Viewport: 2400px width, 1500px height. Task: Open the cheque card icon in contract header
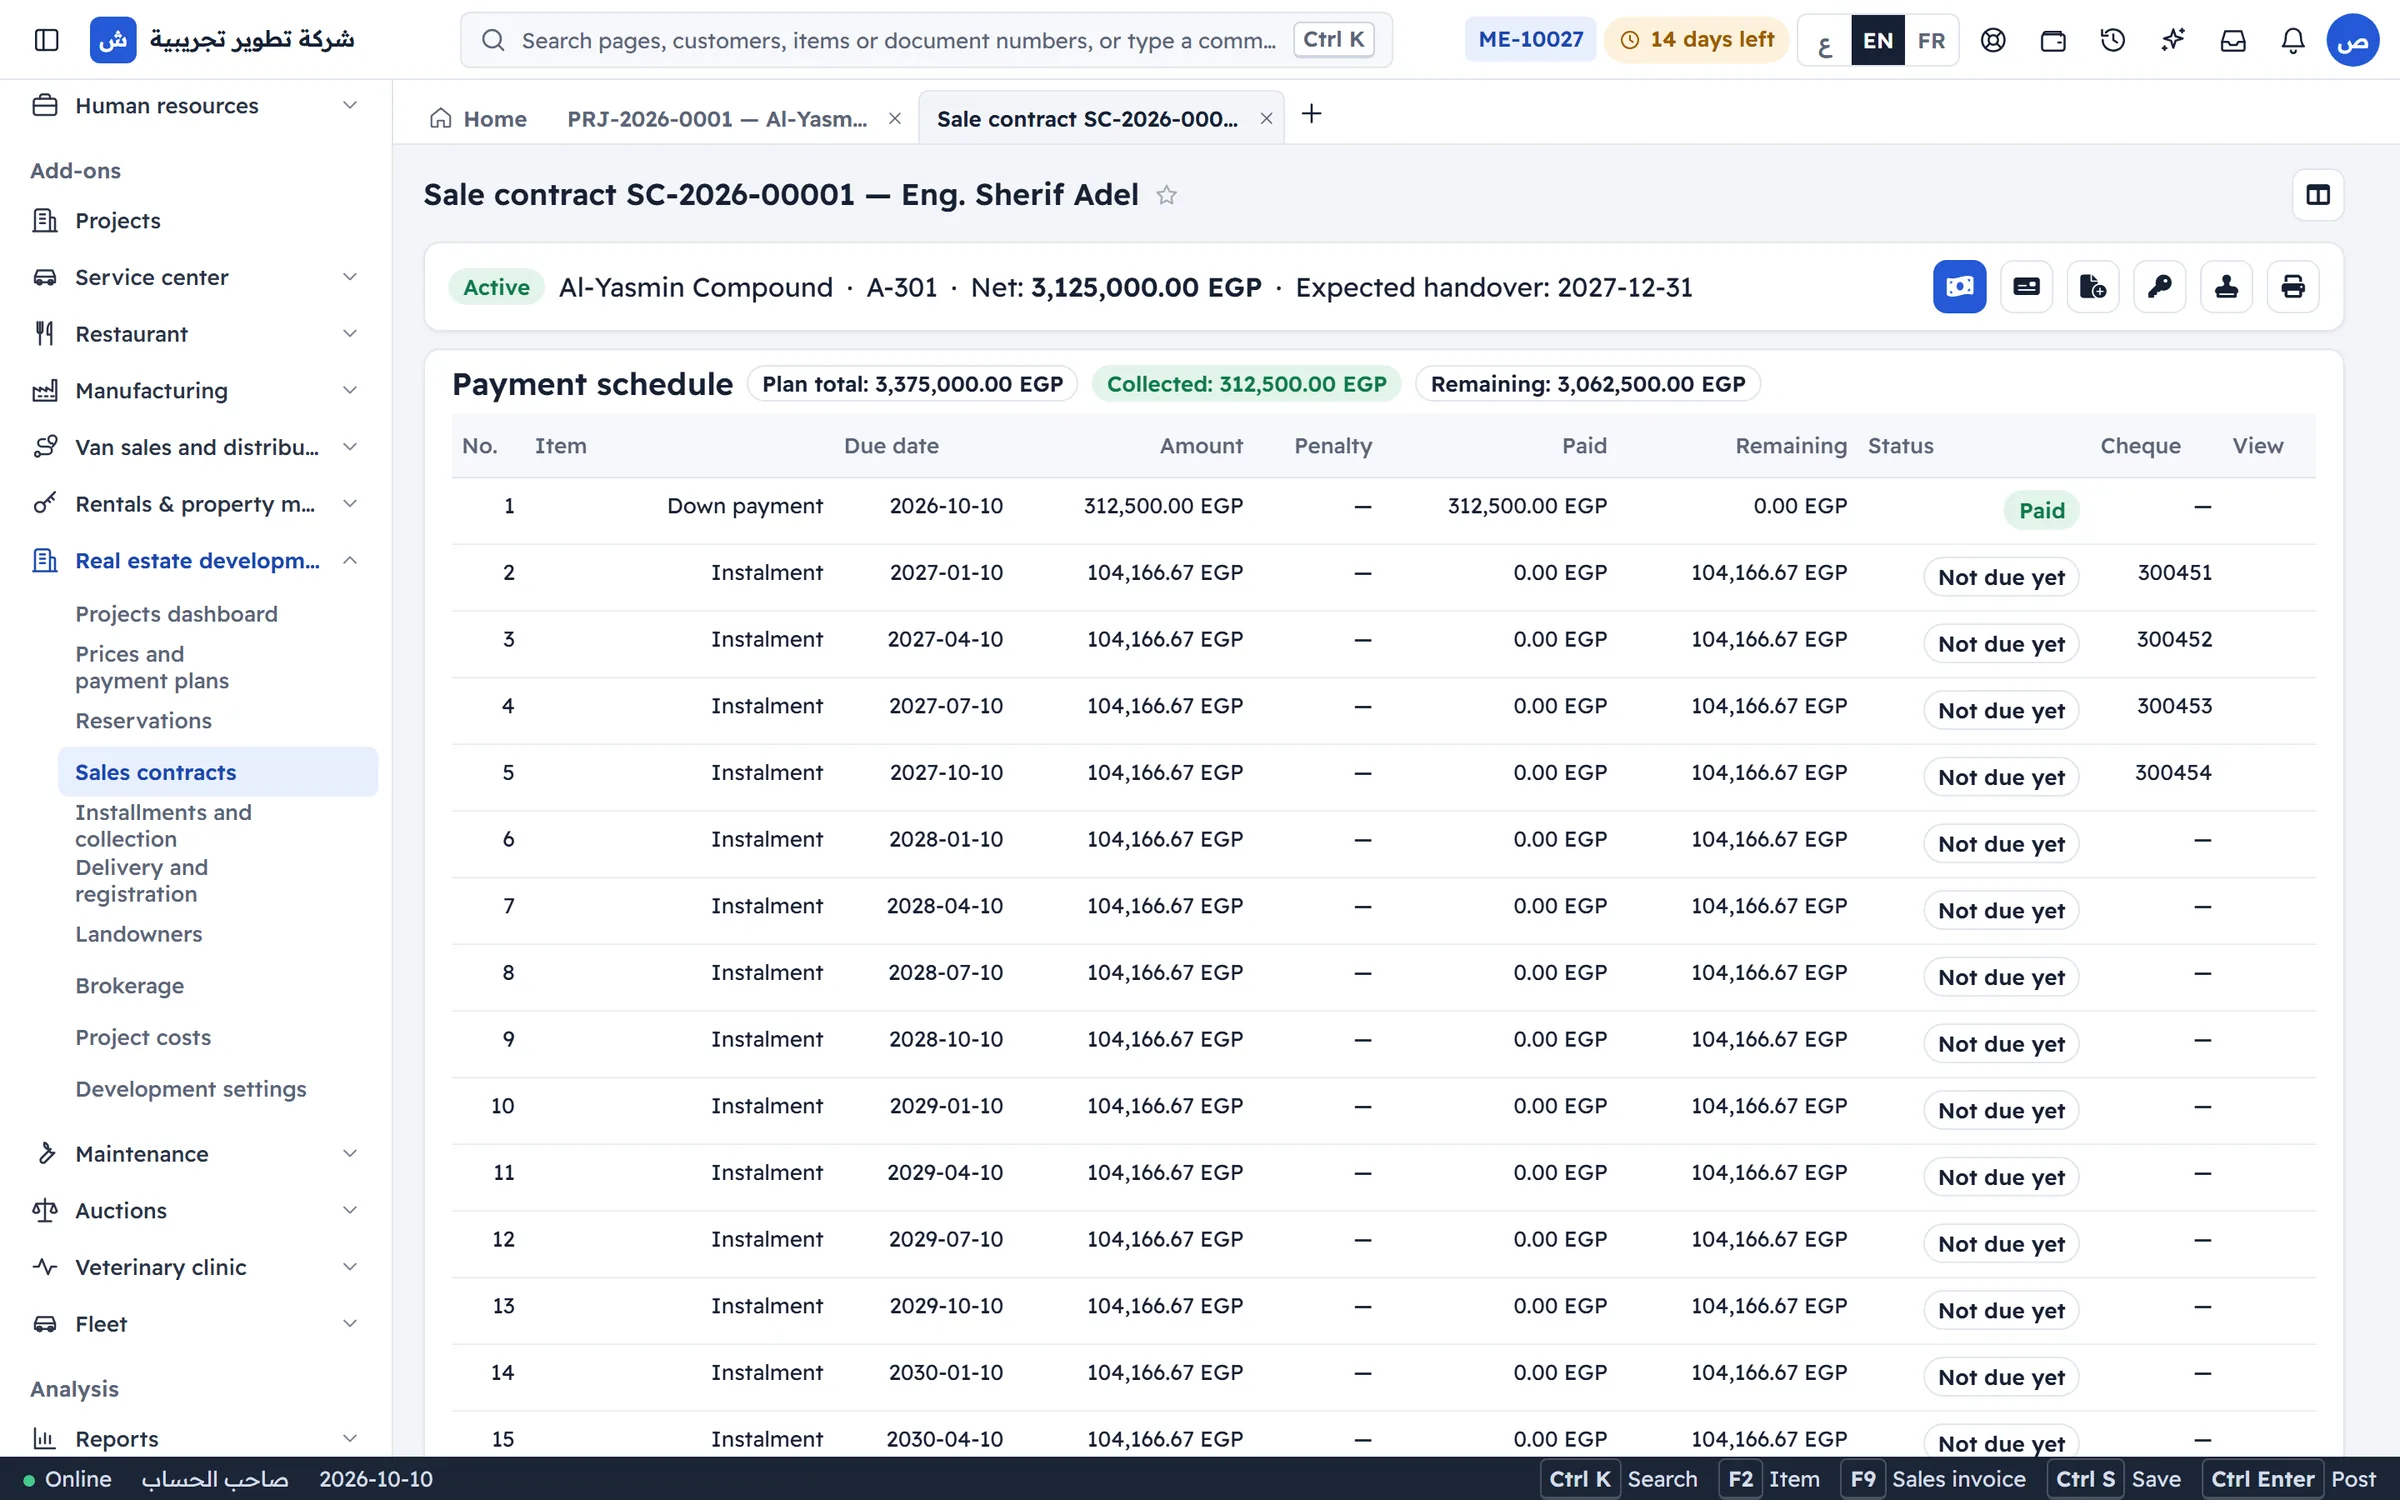click(x=2026, y=287)
